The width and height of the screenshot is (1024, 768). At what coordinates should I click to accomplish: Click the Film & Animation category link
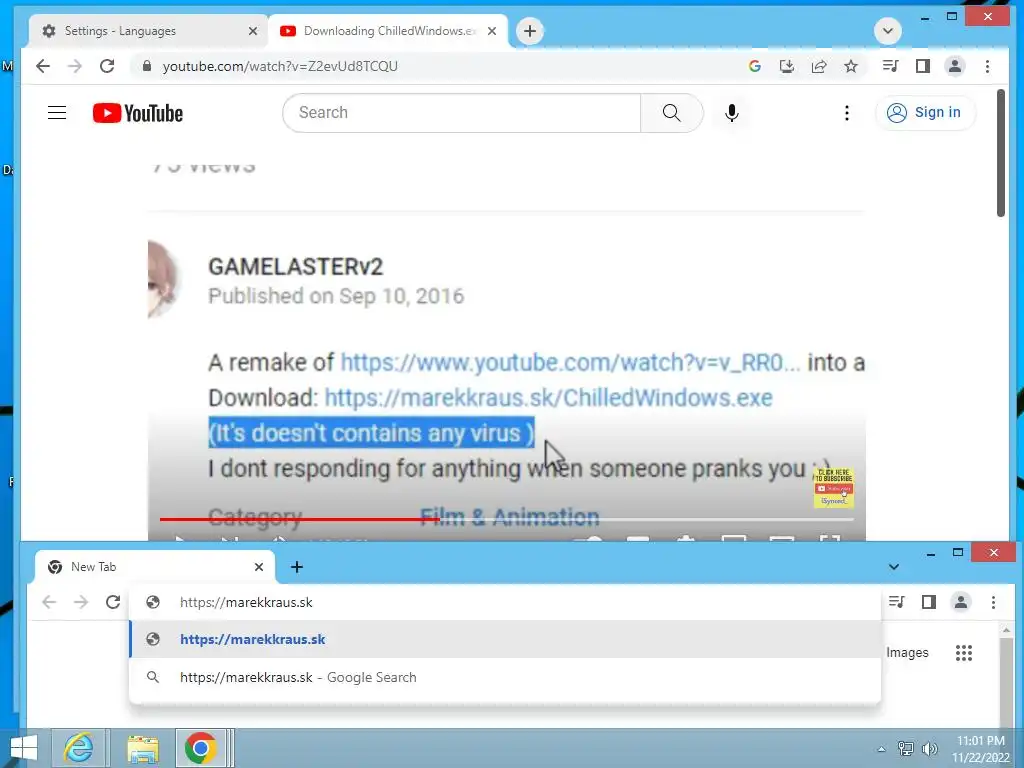click(509, 517)
